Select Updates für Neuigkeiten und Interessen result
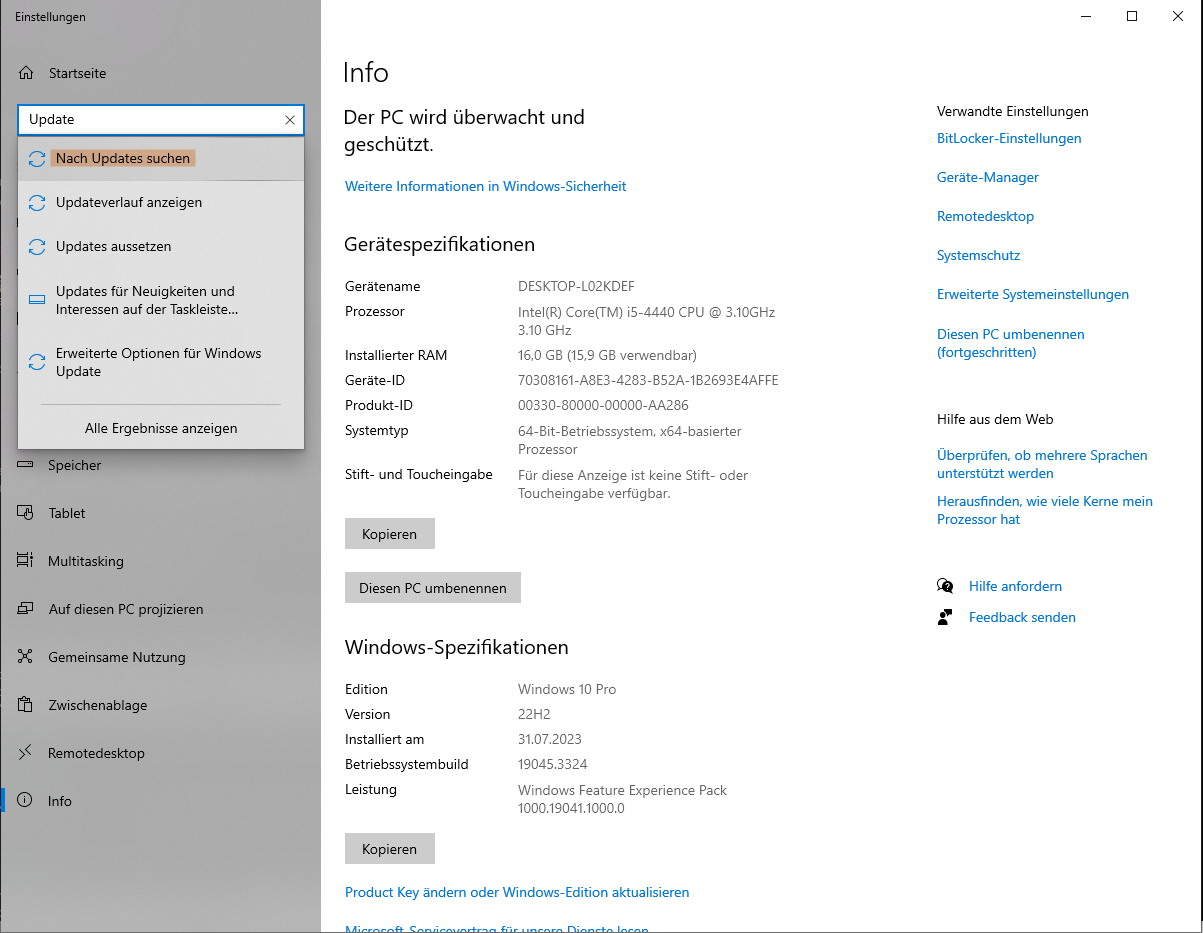 click(161, 300)
